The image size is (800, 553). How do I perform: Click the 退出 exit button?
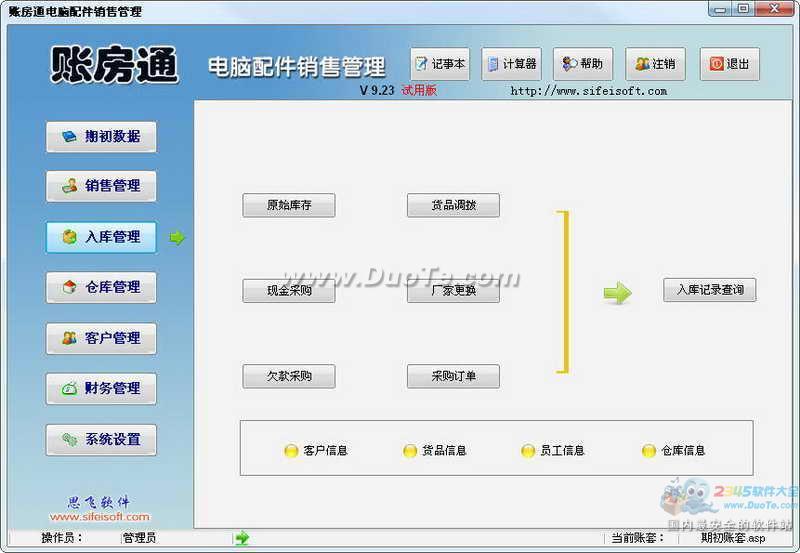[730, 64]
